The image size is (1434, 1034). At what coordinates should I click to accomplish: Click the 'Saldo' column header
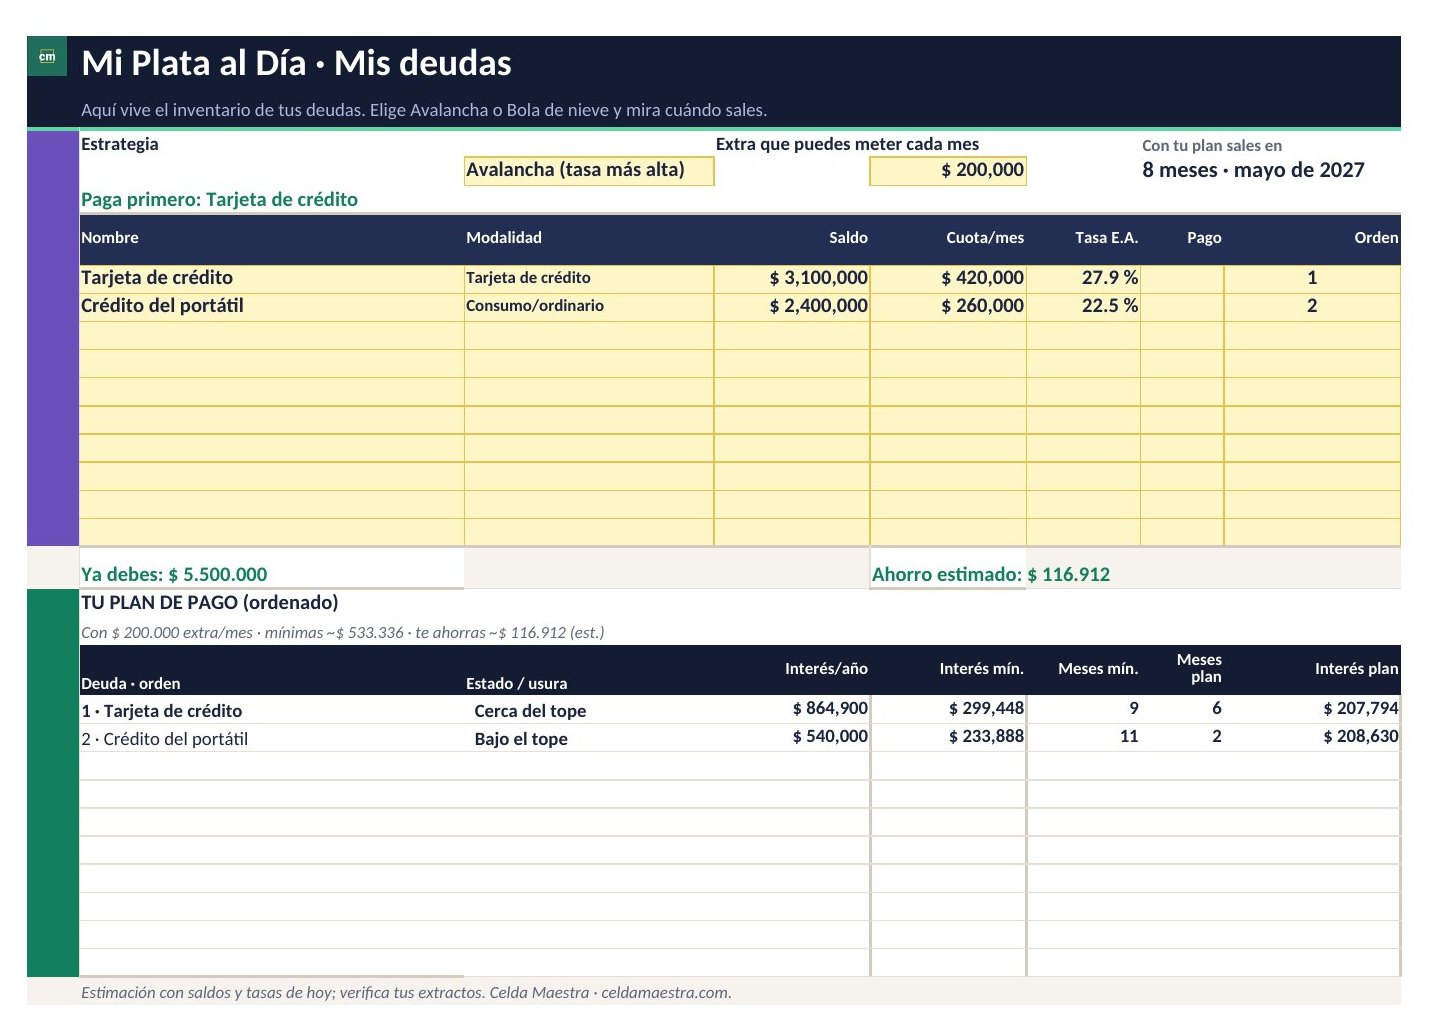tap(848, 237)
